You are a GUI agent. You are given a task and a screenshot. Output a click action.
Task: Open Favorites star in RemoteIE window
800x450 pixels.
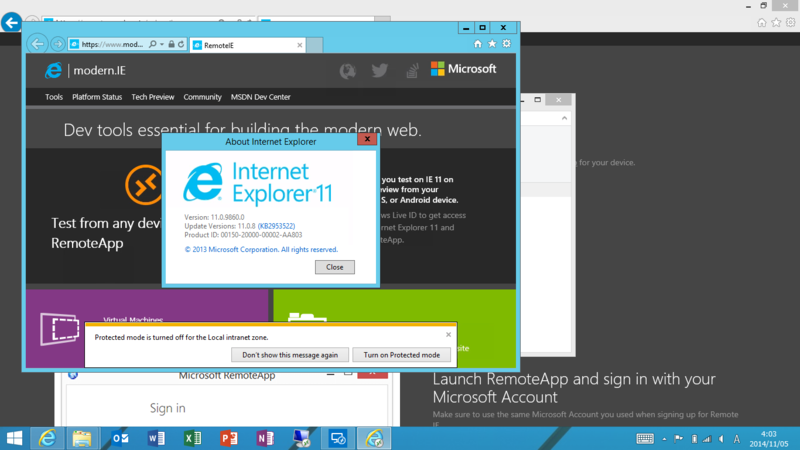click(x=492, y=44)
